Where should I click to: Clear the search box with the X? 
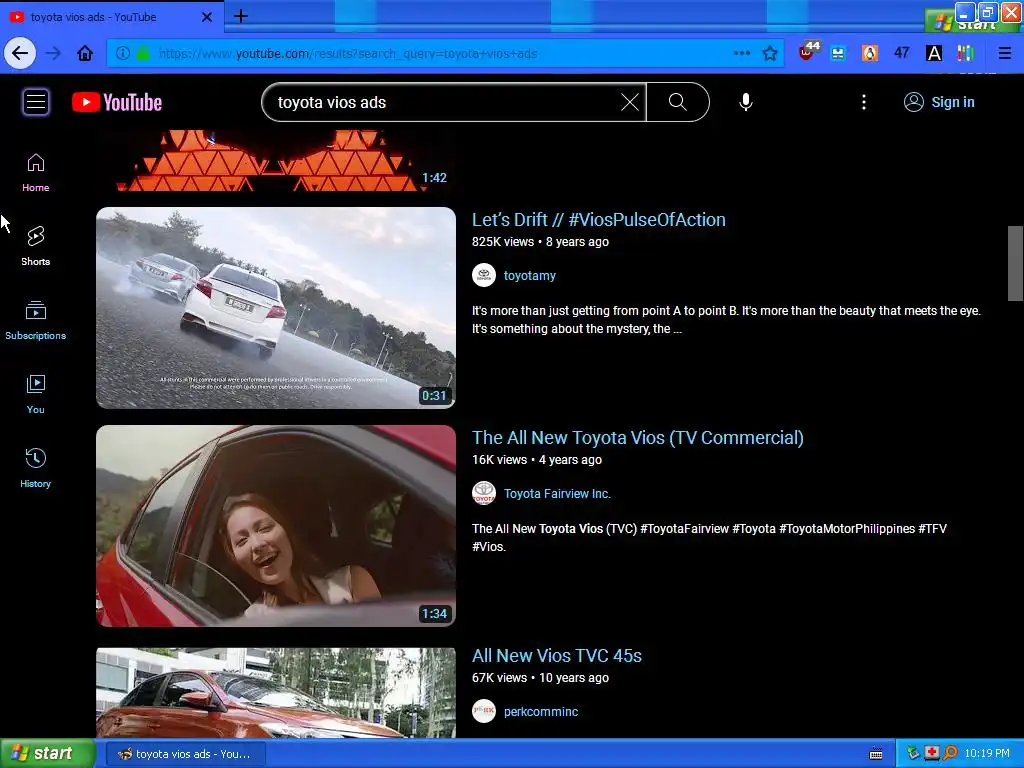tap(630, 103)
